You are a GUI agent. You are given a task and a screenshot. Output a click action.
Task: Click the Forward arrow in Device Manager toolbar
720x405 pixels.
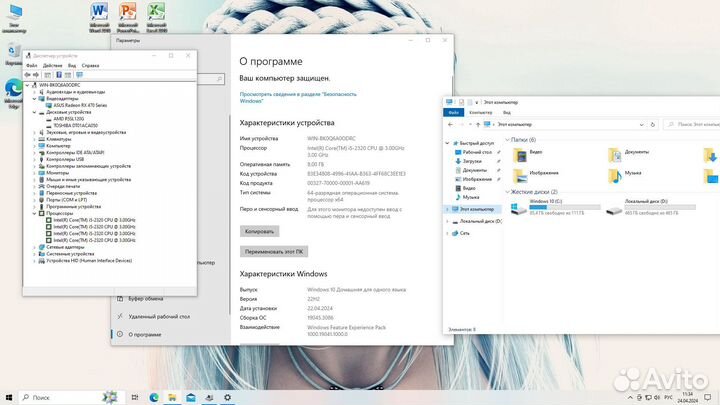point(36,75)
